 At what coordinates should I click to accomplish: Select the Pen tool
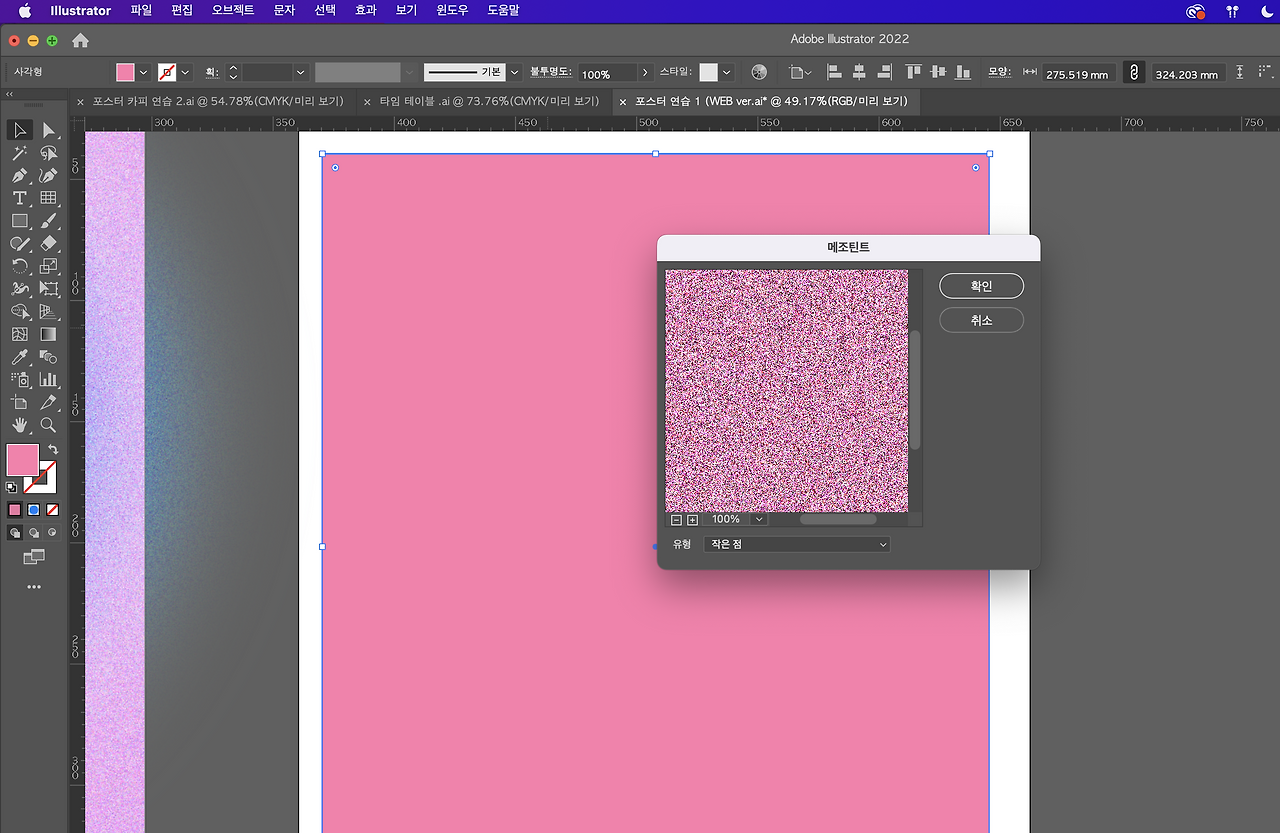click(x=19, y=176)
